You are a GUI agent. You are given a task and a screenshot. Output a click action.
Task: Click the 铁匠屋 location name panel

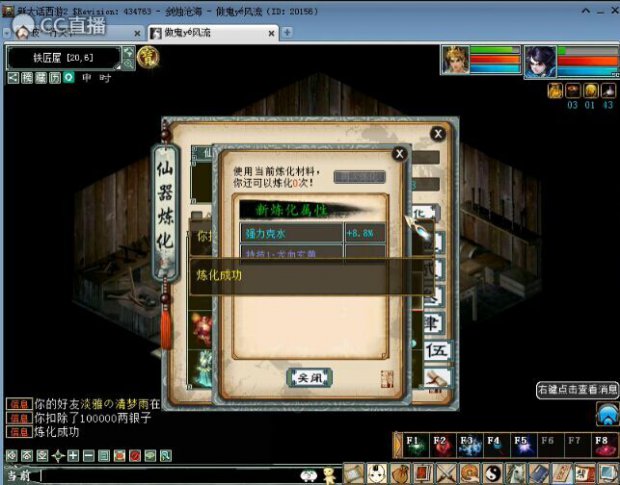[65, 59]
